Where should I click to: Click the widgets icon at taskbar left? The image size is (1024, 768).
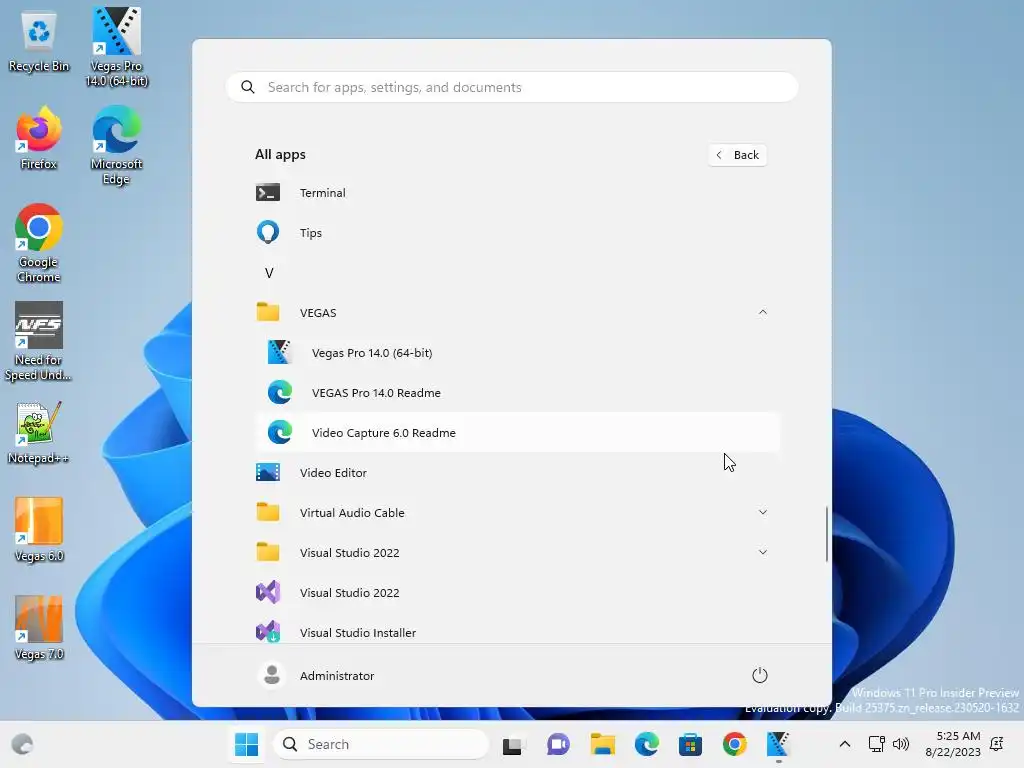tap(22, 744)
